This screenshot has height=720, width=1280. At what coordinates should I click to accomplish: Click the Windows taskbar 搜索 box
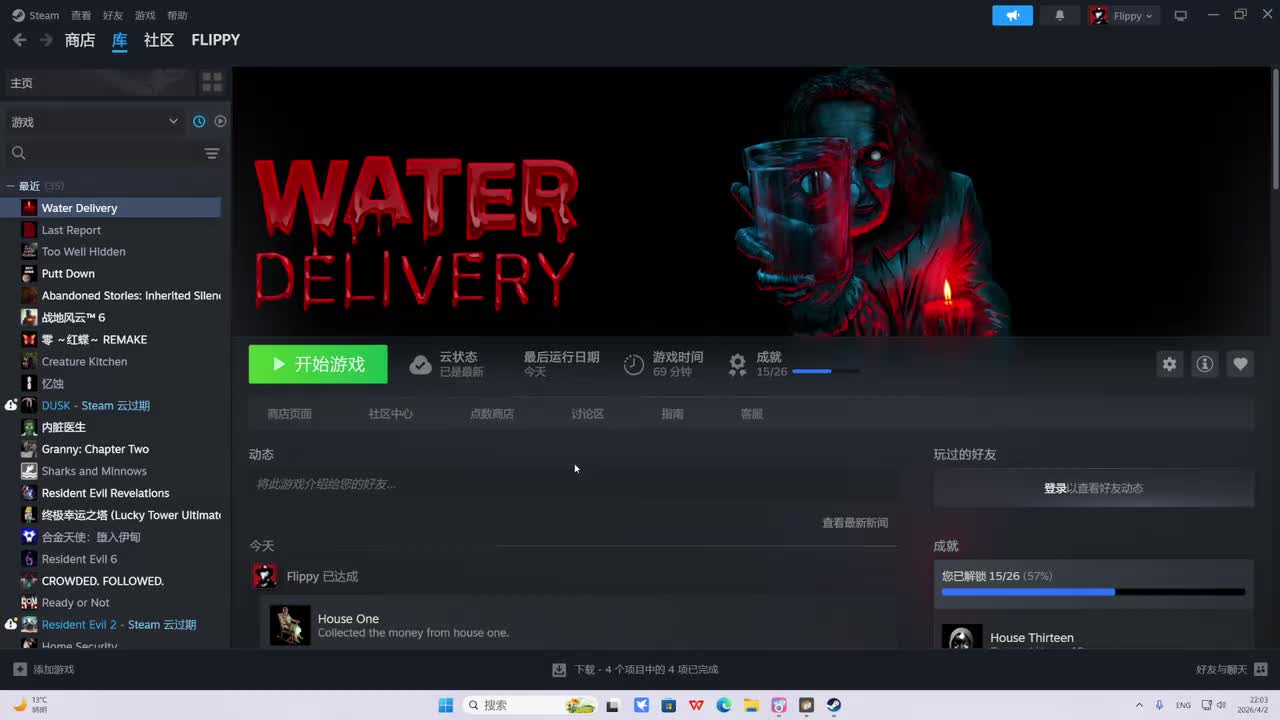click(x=532, y=705)
